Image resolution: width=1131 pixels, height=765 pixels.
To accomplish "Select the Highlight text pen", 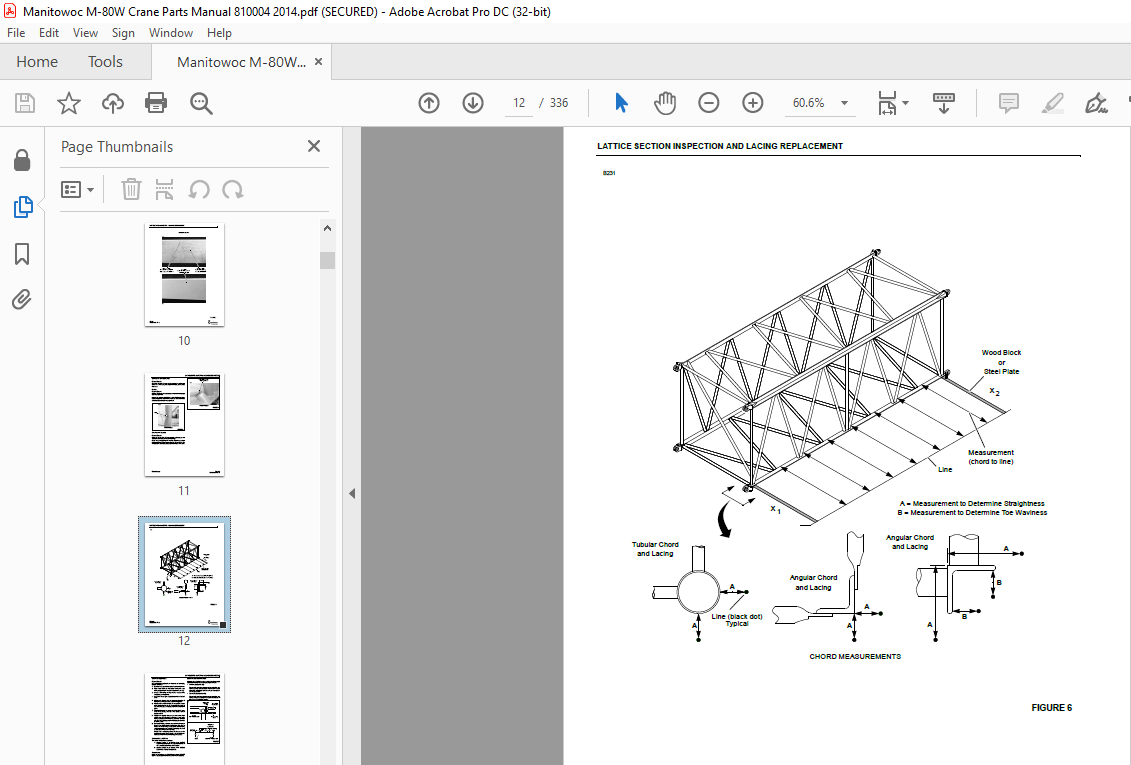I will [x=1052, y=103].
